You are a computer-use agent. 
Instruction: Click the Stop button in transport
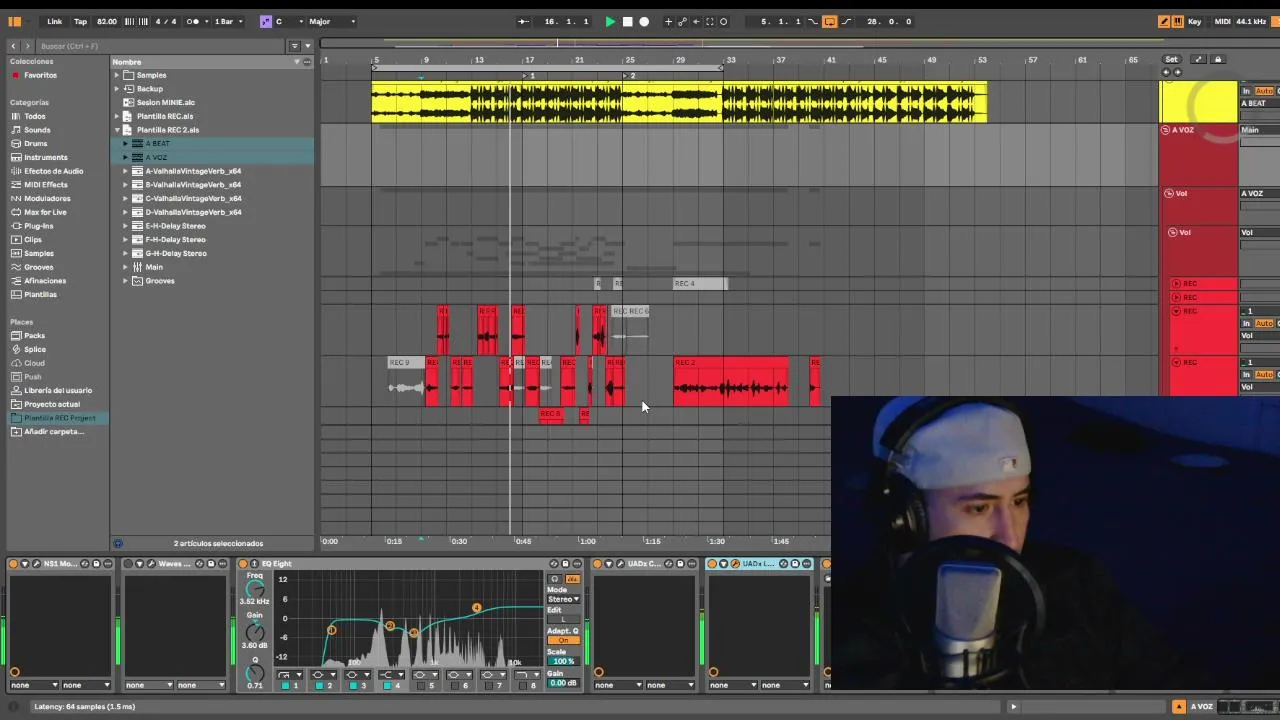627,21
